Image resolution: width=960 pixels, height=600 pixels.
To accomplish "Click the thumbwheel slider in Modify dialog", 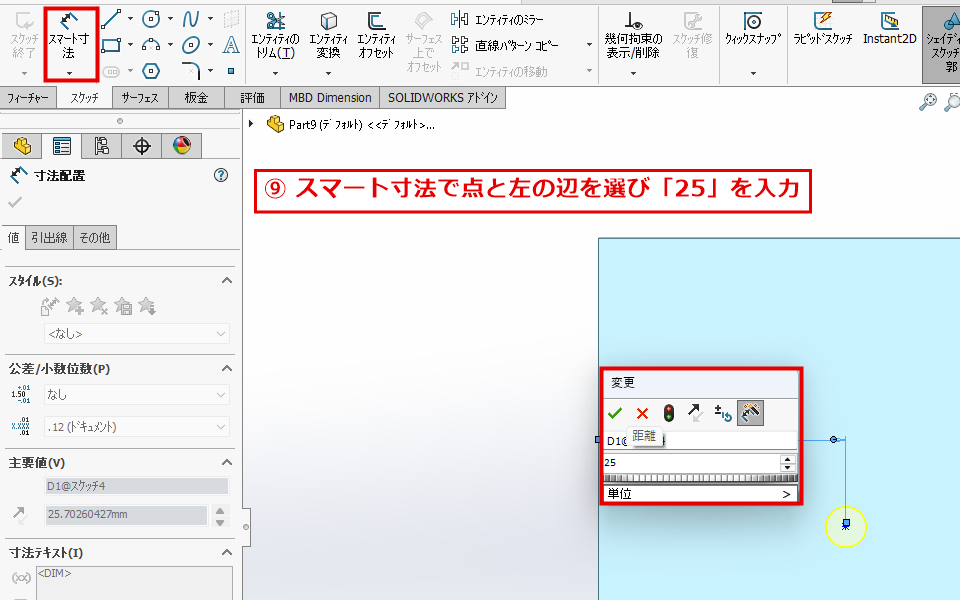I will pos(700,478).
